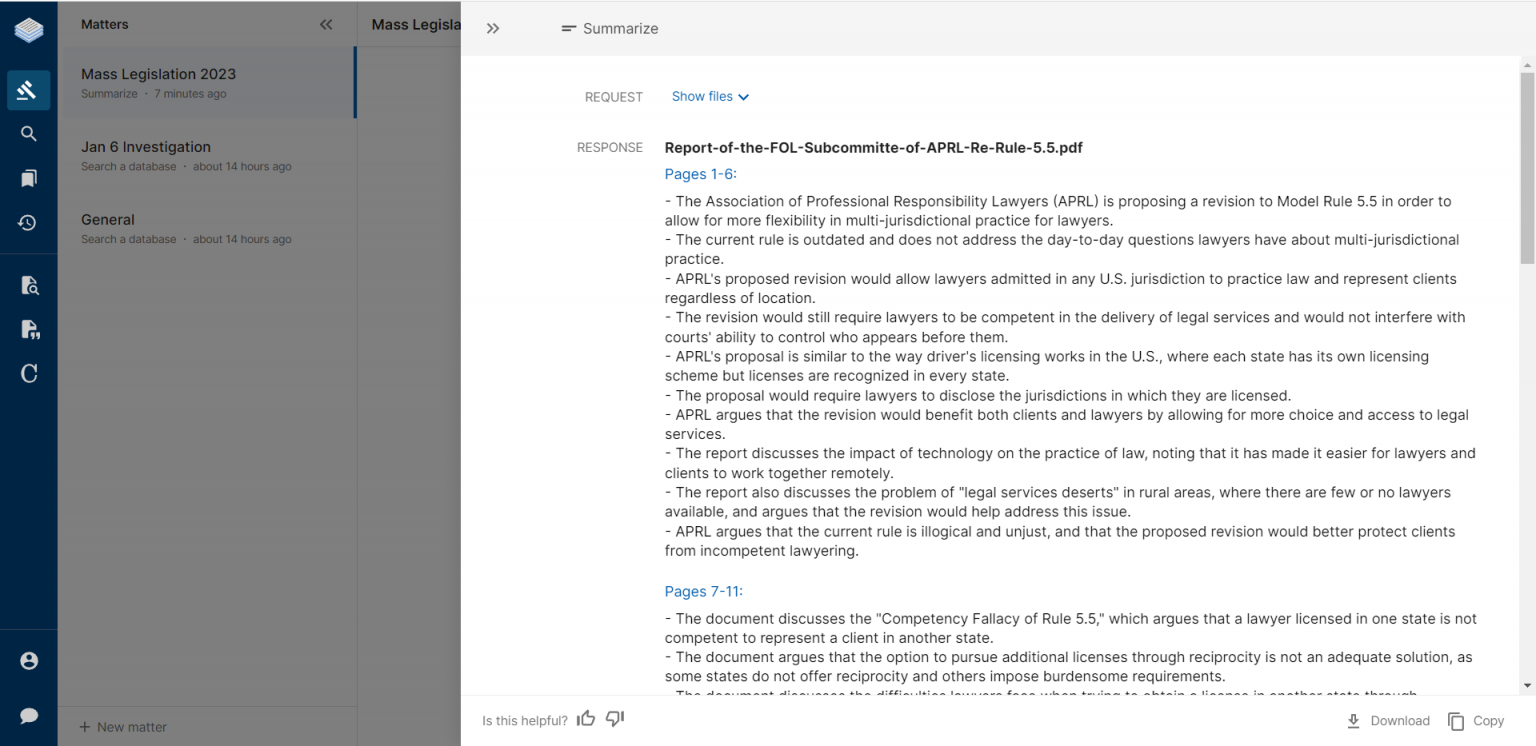This screenshot has width=1536, height=746.
Task: Click the stacked layers app logo
Action: pyautogui.click(x=29, y=30)
